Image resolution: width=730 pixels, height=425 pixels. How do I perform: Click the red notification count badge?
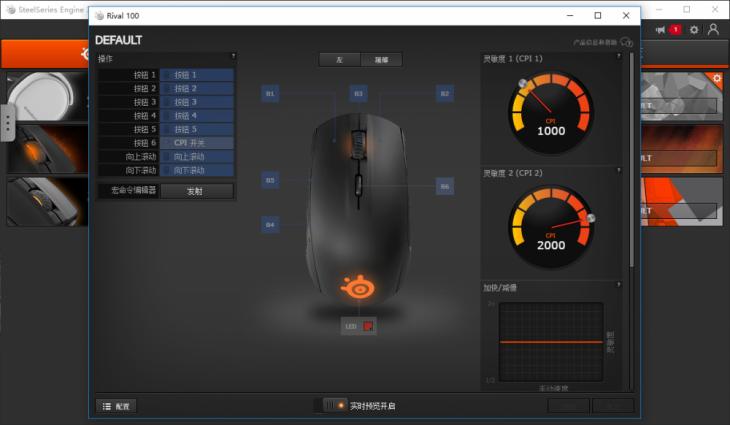[675, 30]
